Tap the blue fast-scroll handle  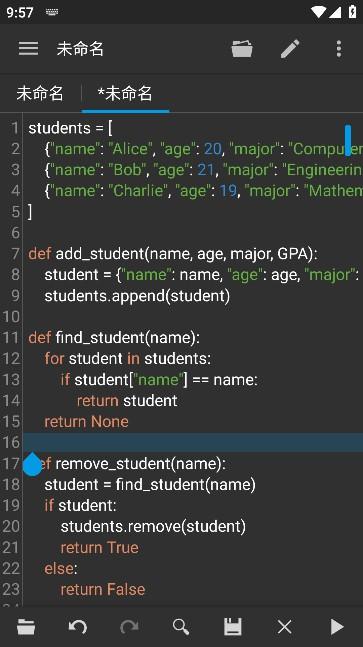(348, 140)
